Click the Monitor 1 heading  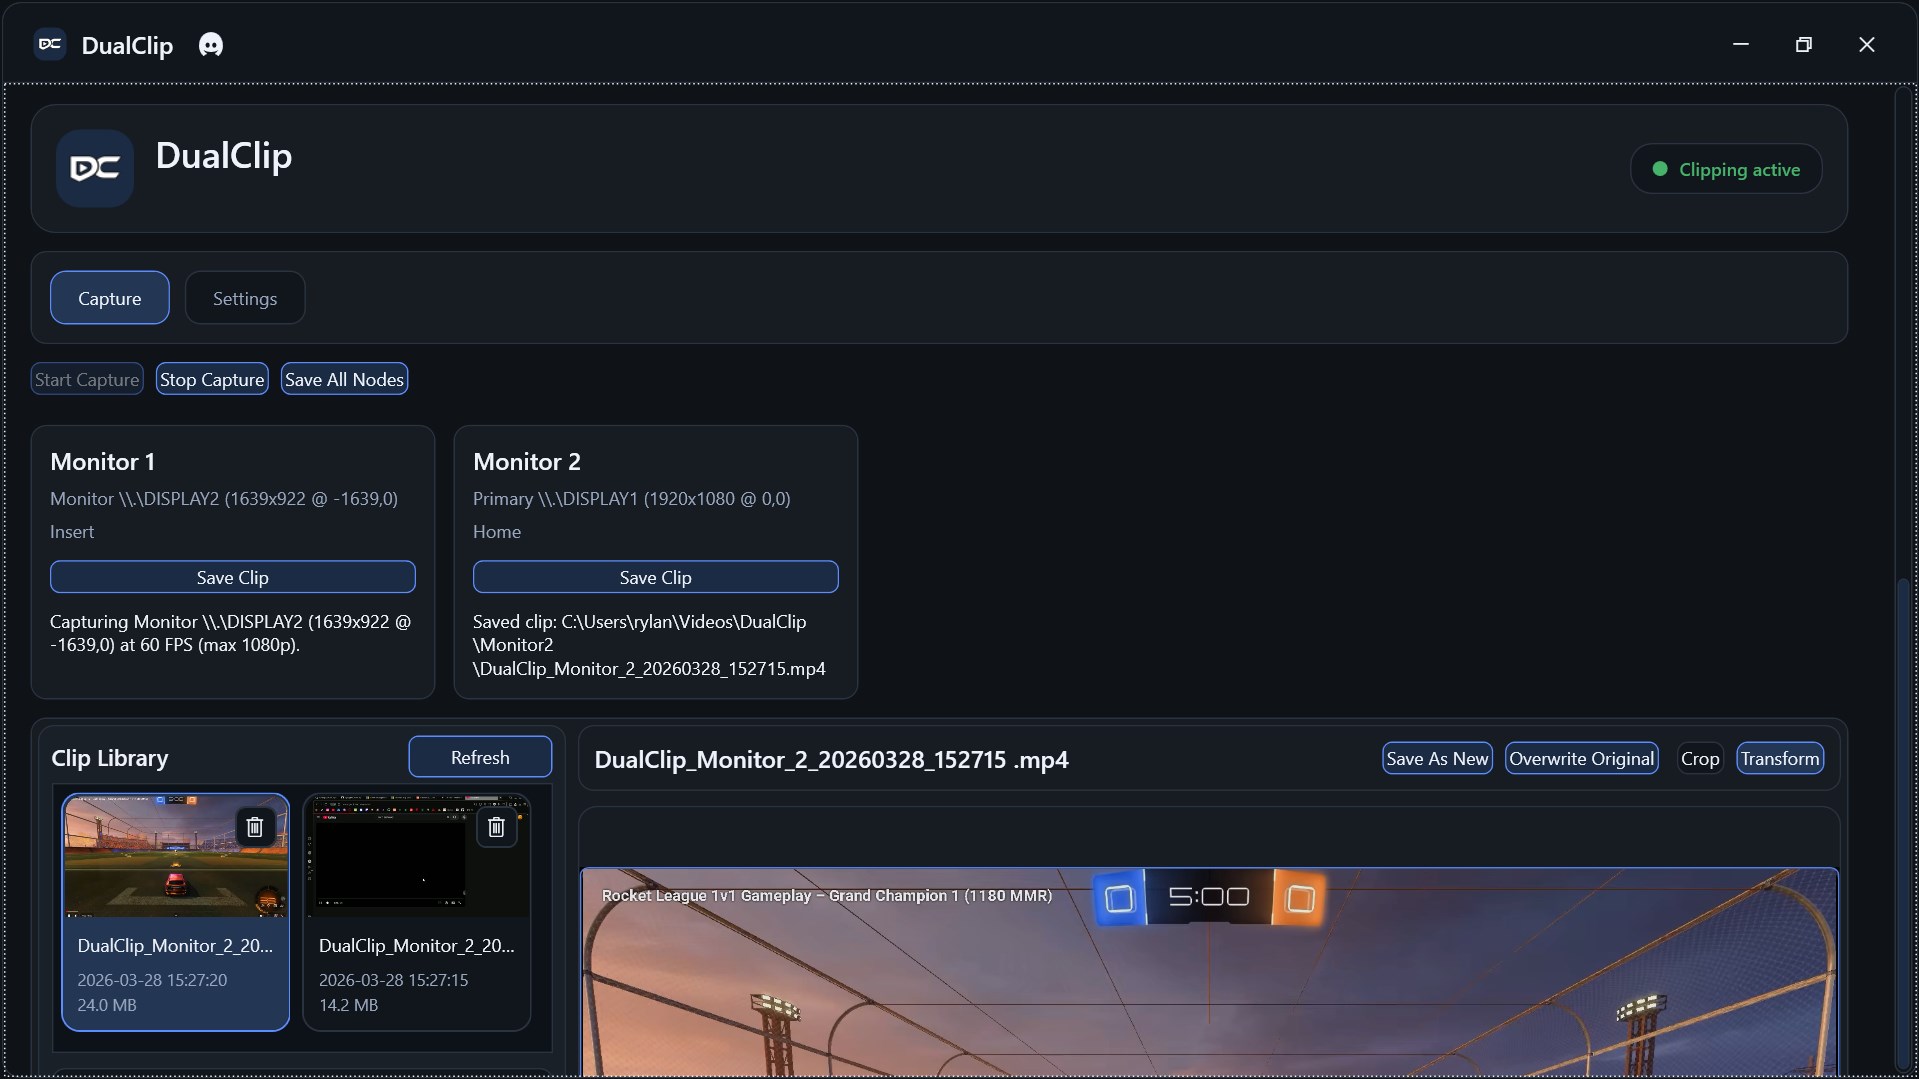(103, 461)
